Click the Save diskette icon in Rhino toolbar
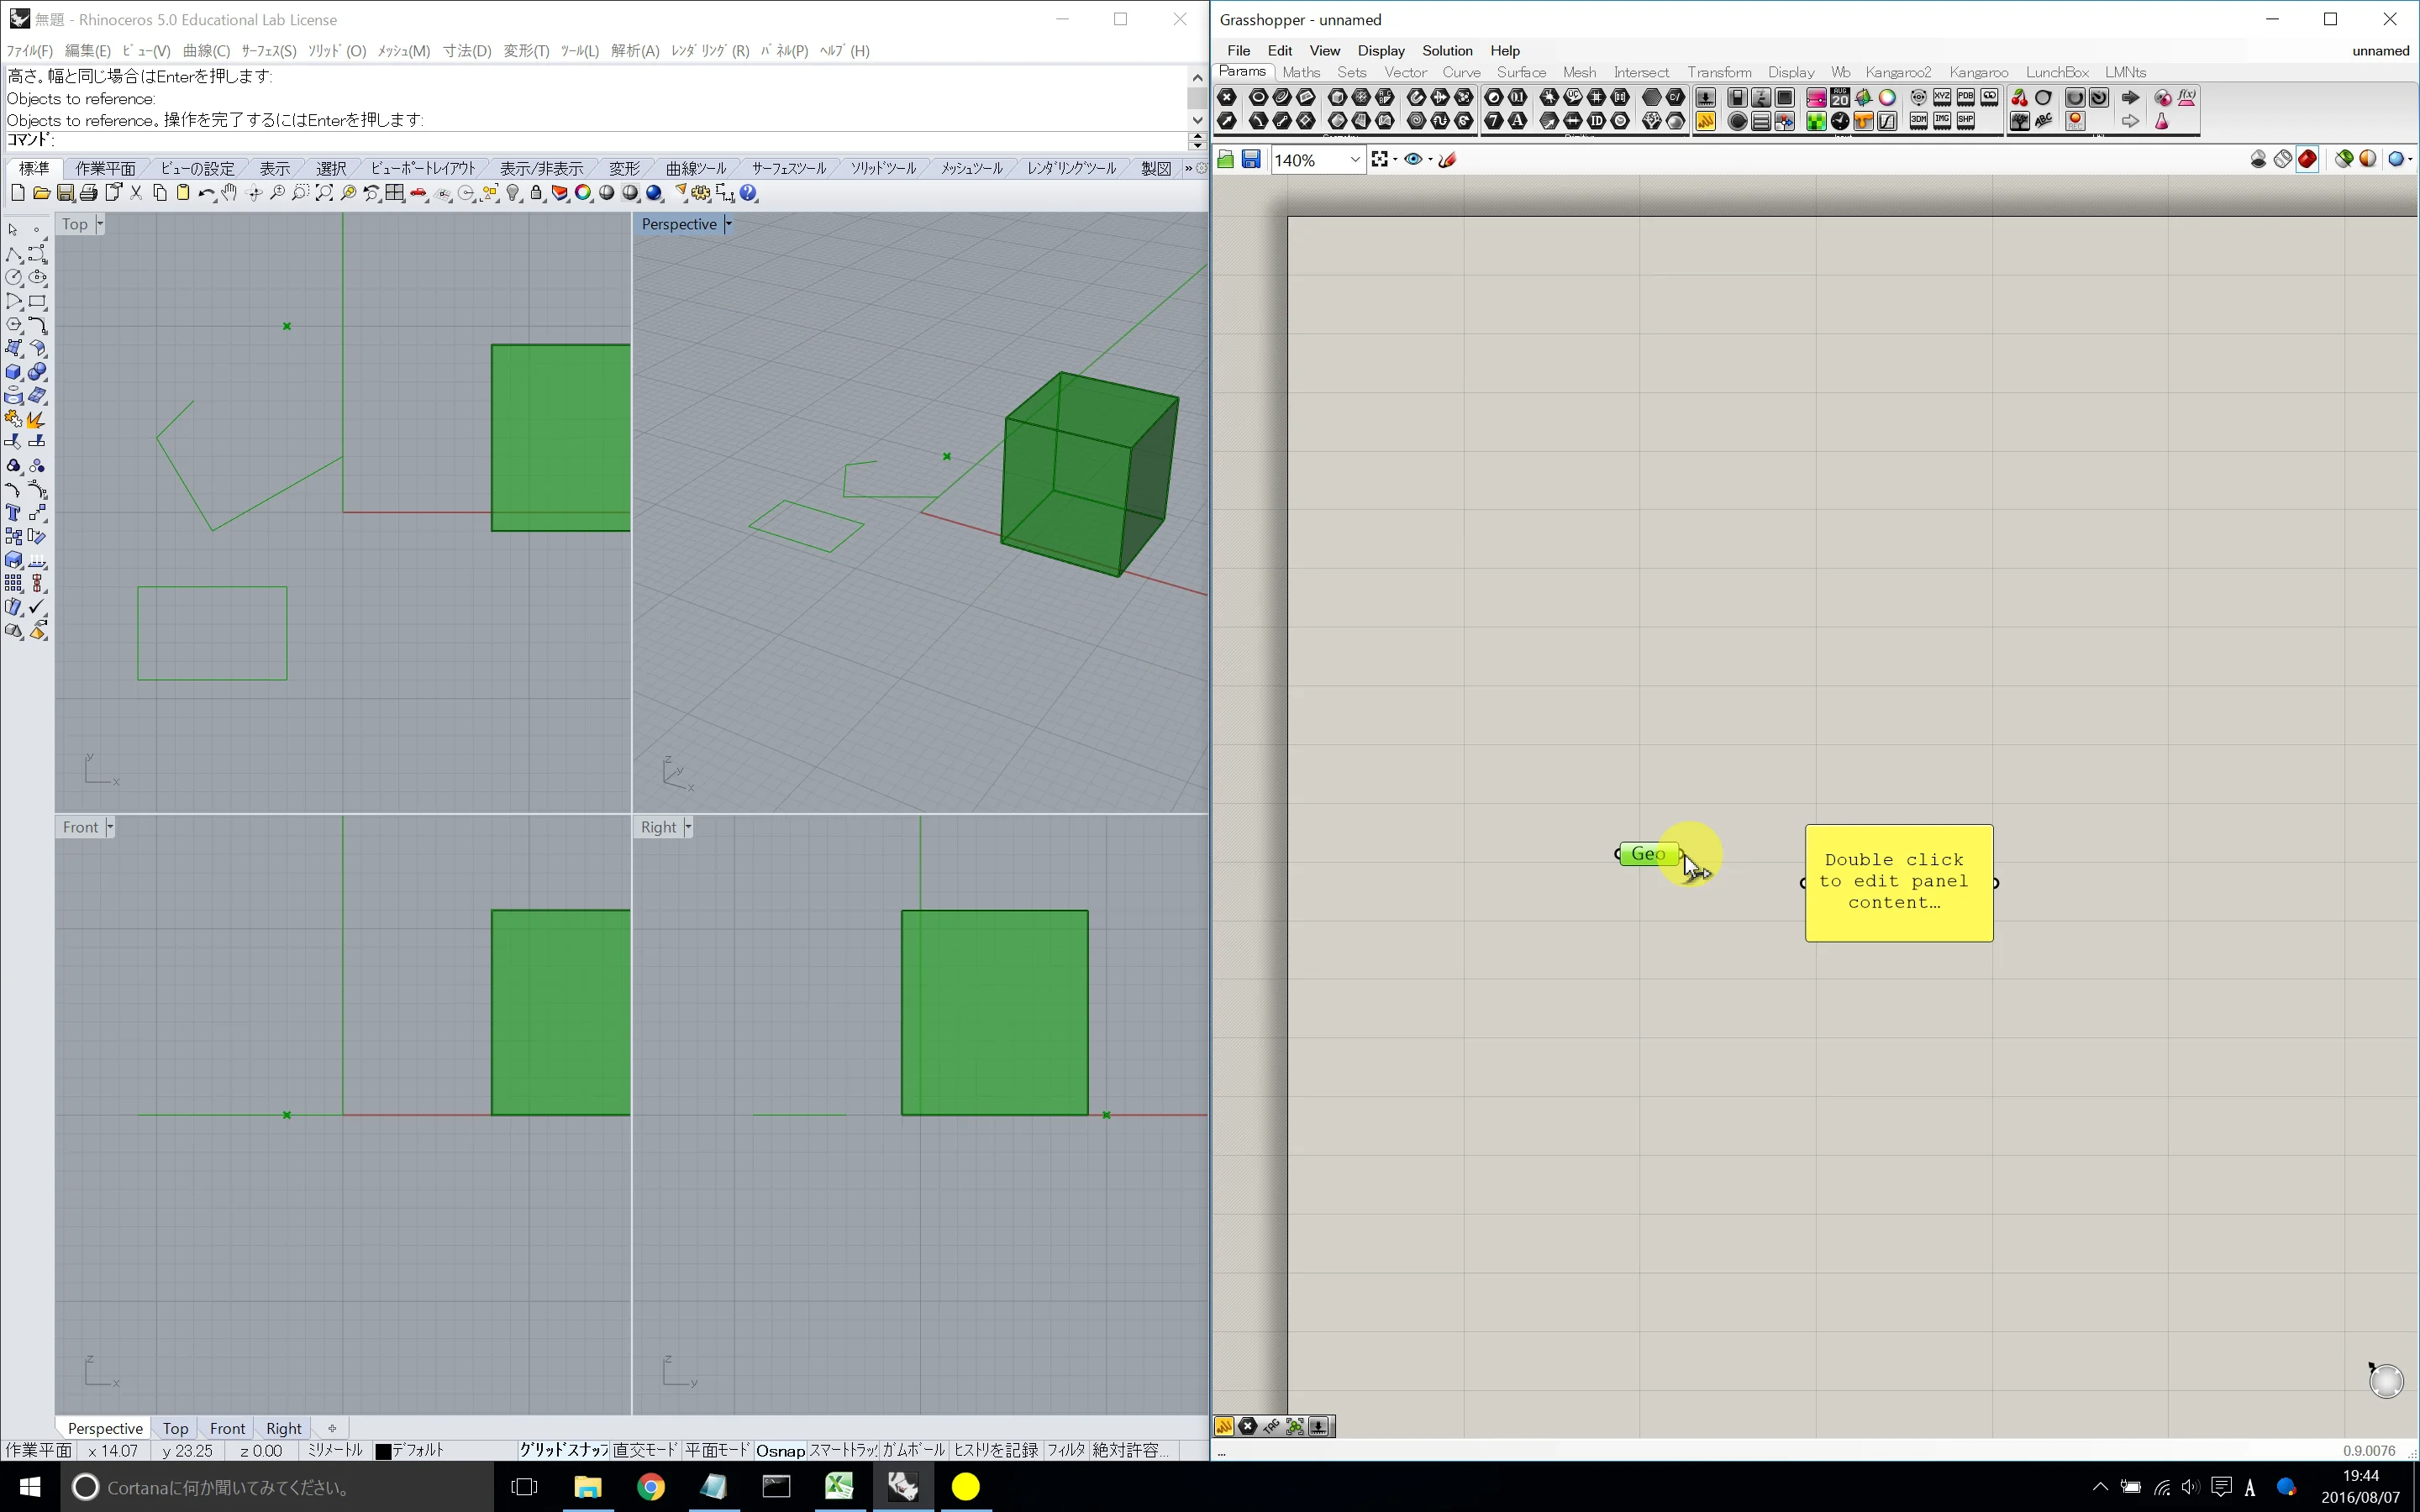The height and width of the screenshot is (1512, 2420). 65,193
